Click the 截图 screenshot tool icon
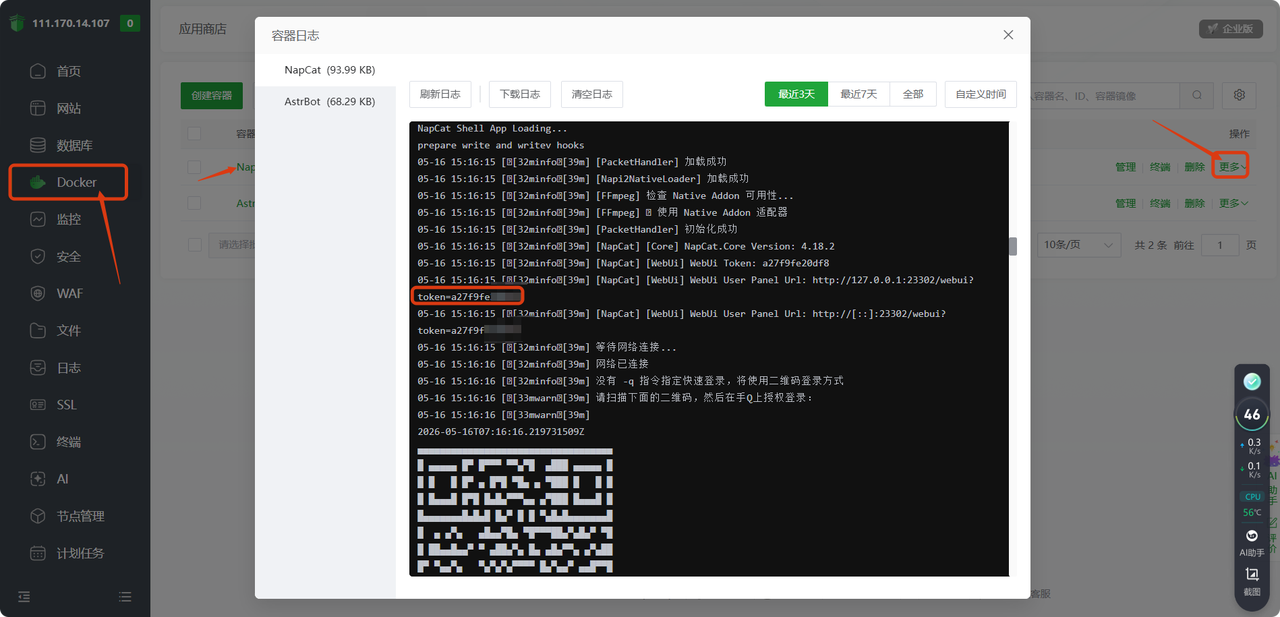Screen dimensions: 1280x617 click(x=1252, y=580)
